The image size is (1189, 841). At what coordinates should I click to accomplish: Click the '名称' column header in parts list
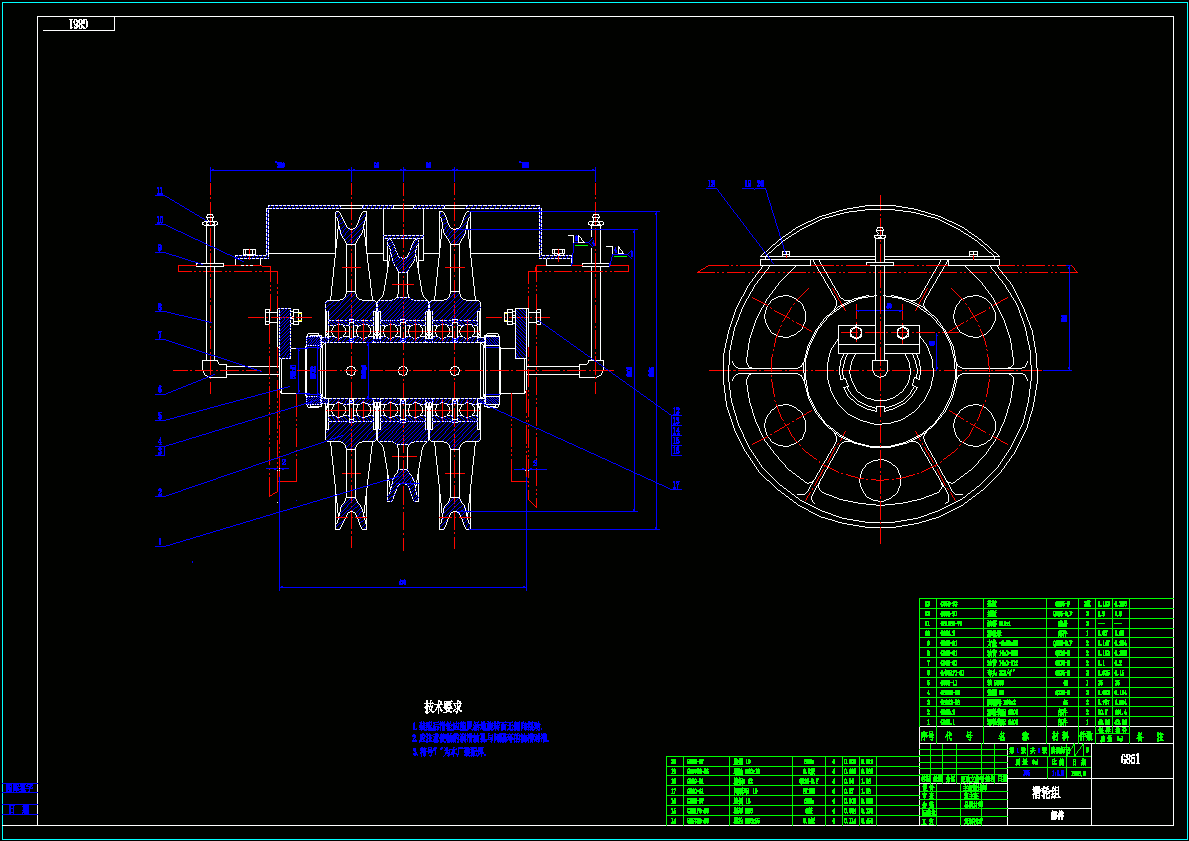click(x=1012, y=736)
